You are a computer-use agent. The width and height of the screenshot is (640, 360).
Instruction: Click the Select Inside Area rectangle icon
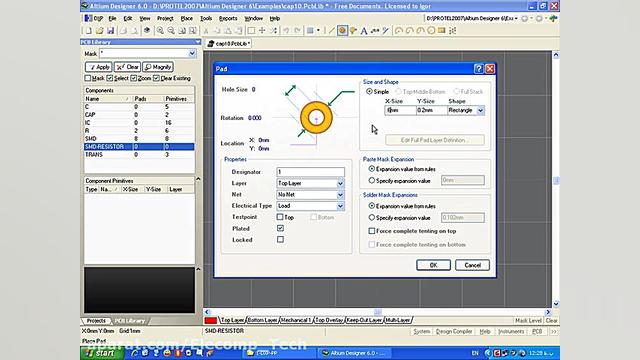coord(251,31)
